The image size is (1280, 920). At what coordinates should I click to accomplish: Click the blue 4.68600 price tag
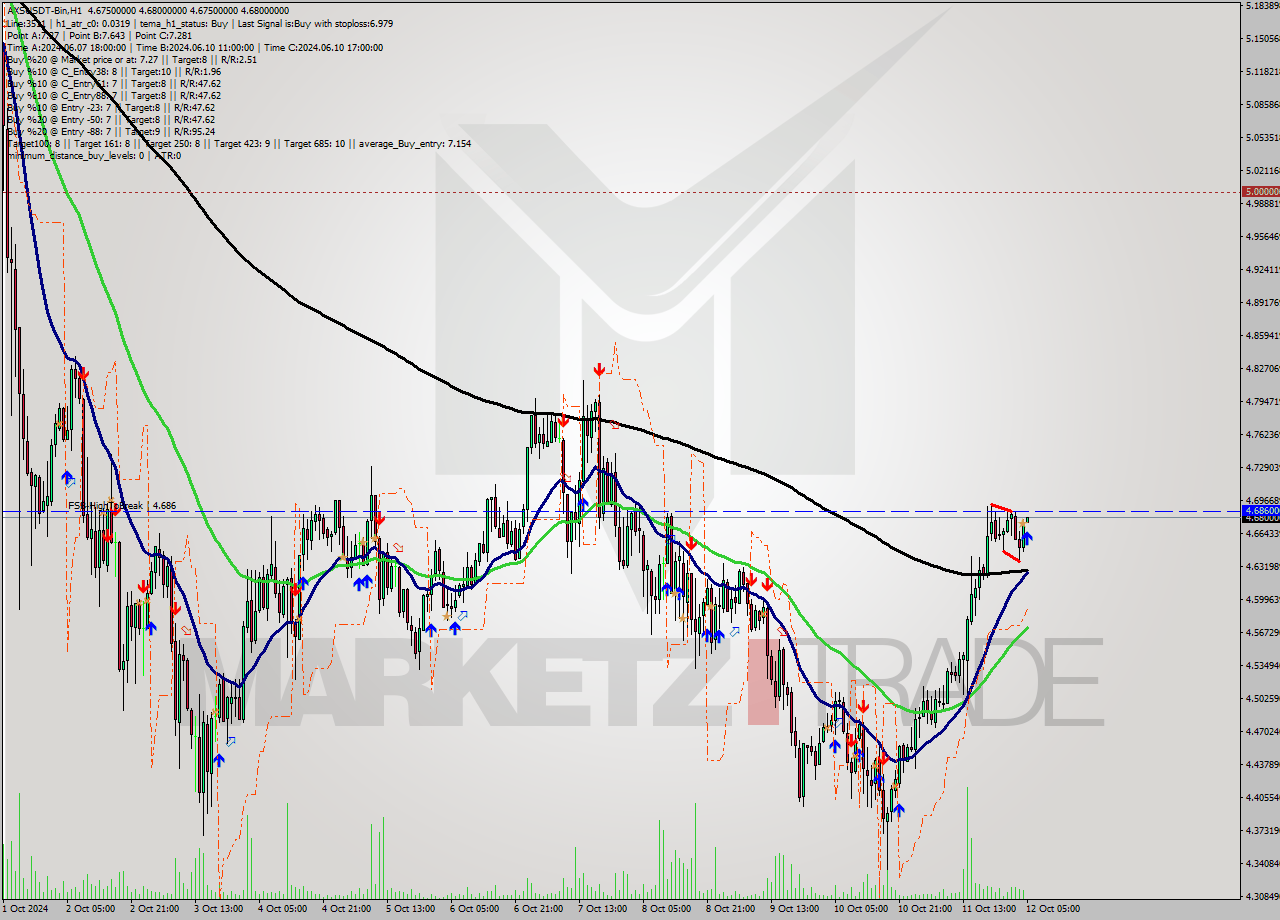(1260, 510)
